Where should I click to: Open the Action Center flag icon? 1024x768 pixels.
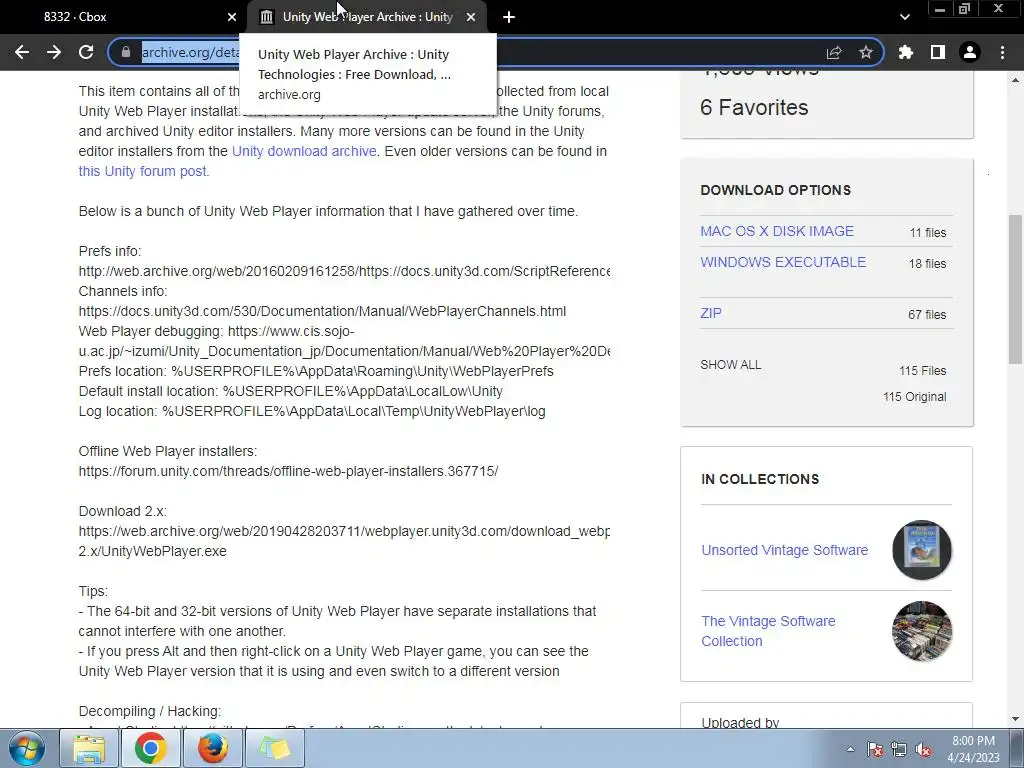click(875, 749)
